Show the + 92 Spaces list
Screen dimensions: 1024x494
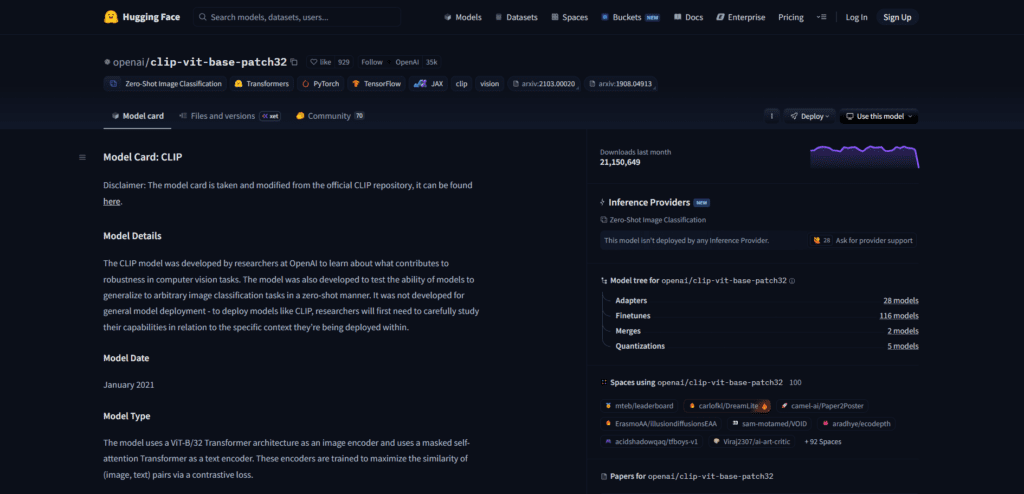[x=823, y=441]
